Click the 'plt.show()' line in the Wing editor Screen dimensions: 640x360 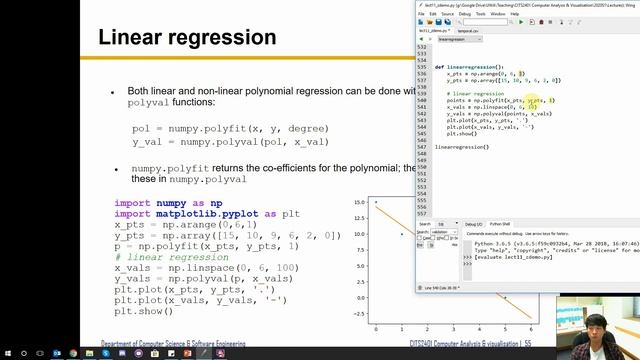462,133
